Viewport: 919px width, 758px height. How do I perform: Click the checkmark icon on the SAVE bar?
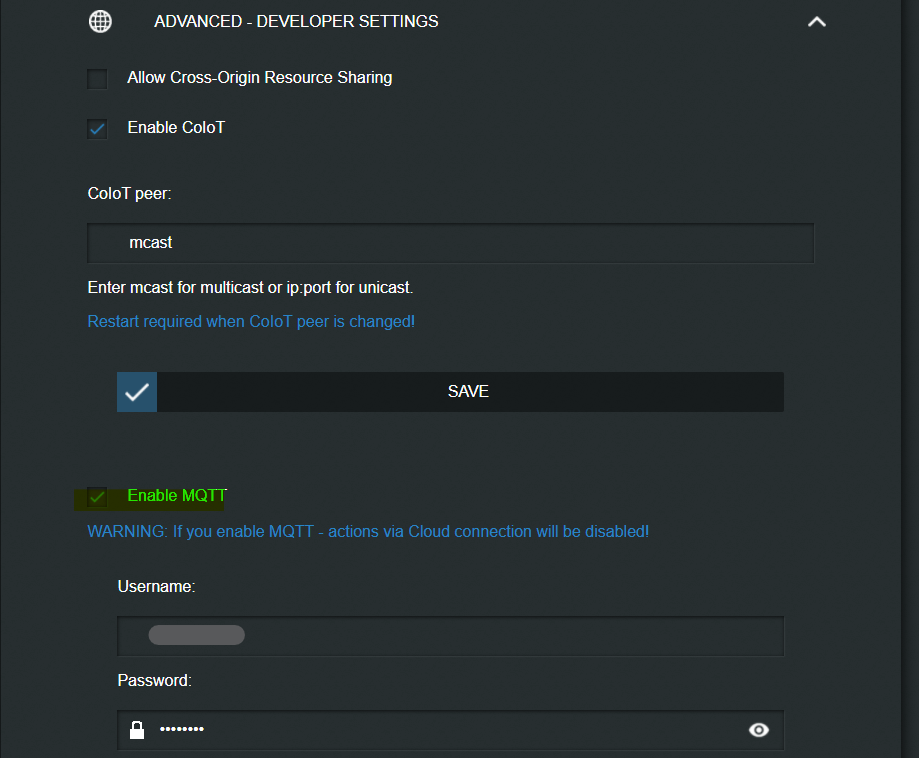click(137, 392)
